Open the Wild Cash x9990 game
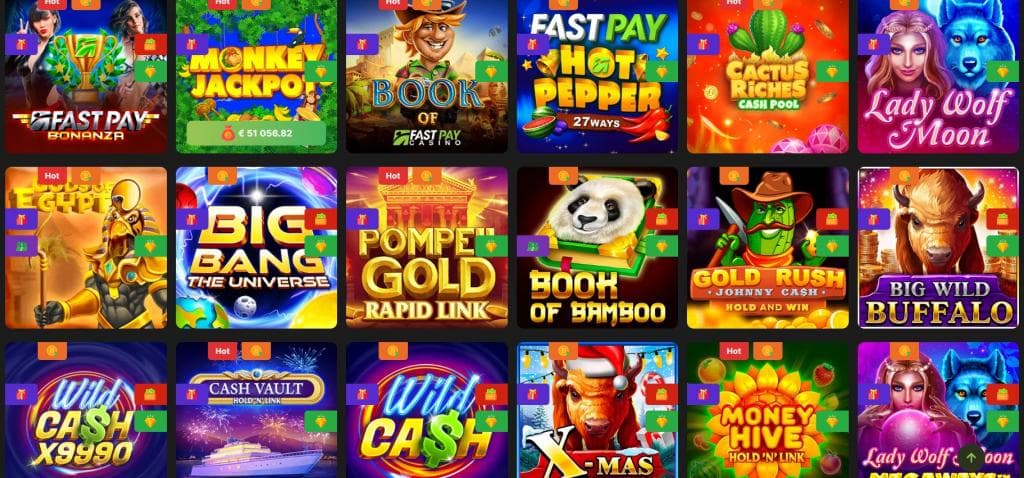The image size is (1024, 478). click(86, 410)
